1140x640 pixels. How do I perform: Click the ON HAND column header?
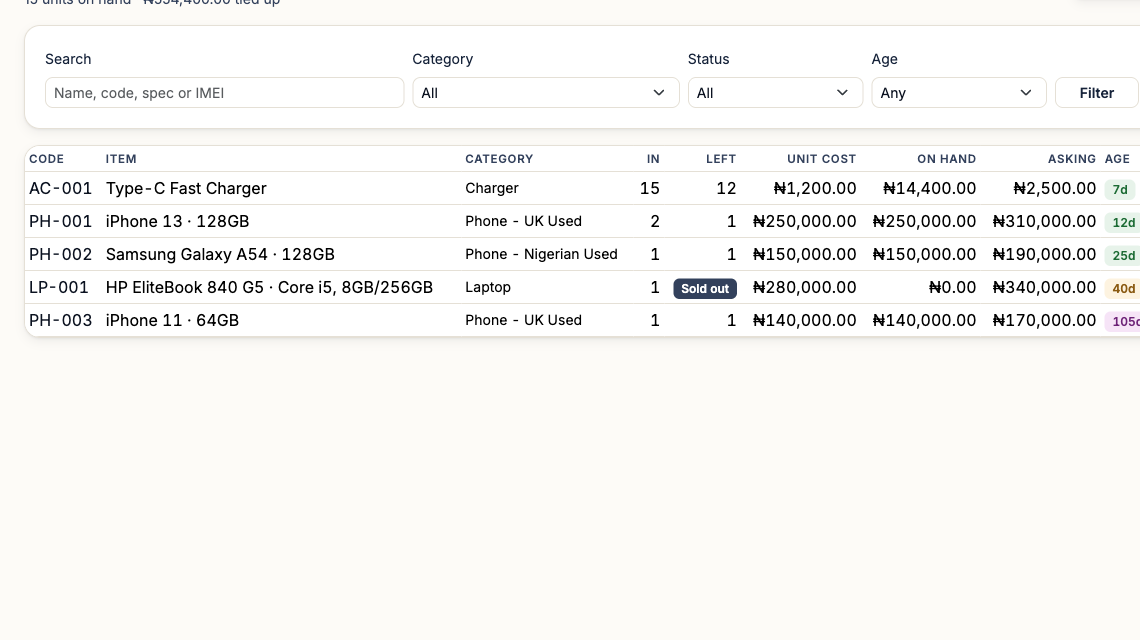pos(946,159)
